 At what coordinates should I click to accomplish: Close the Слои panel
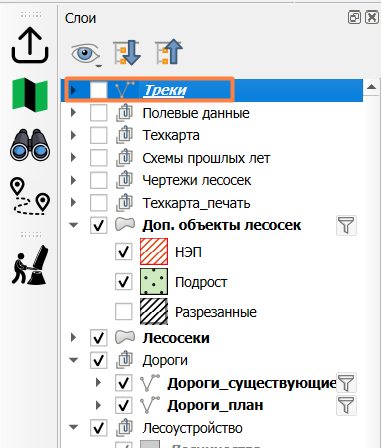pyautogui.click(x=371, y=17)
